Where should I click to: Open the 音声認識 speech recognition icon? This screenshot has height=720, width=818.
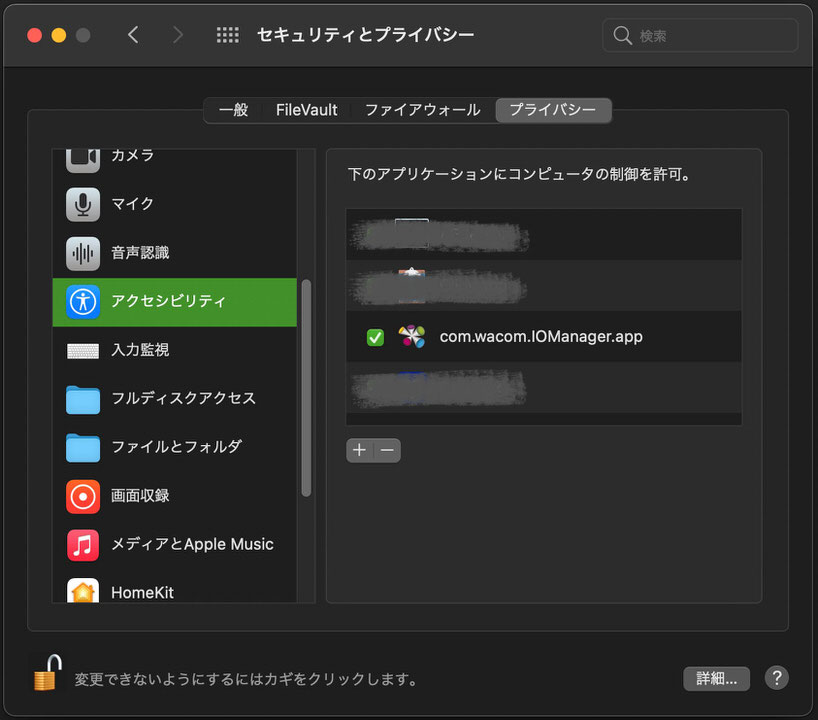pos(83,253)
